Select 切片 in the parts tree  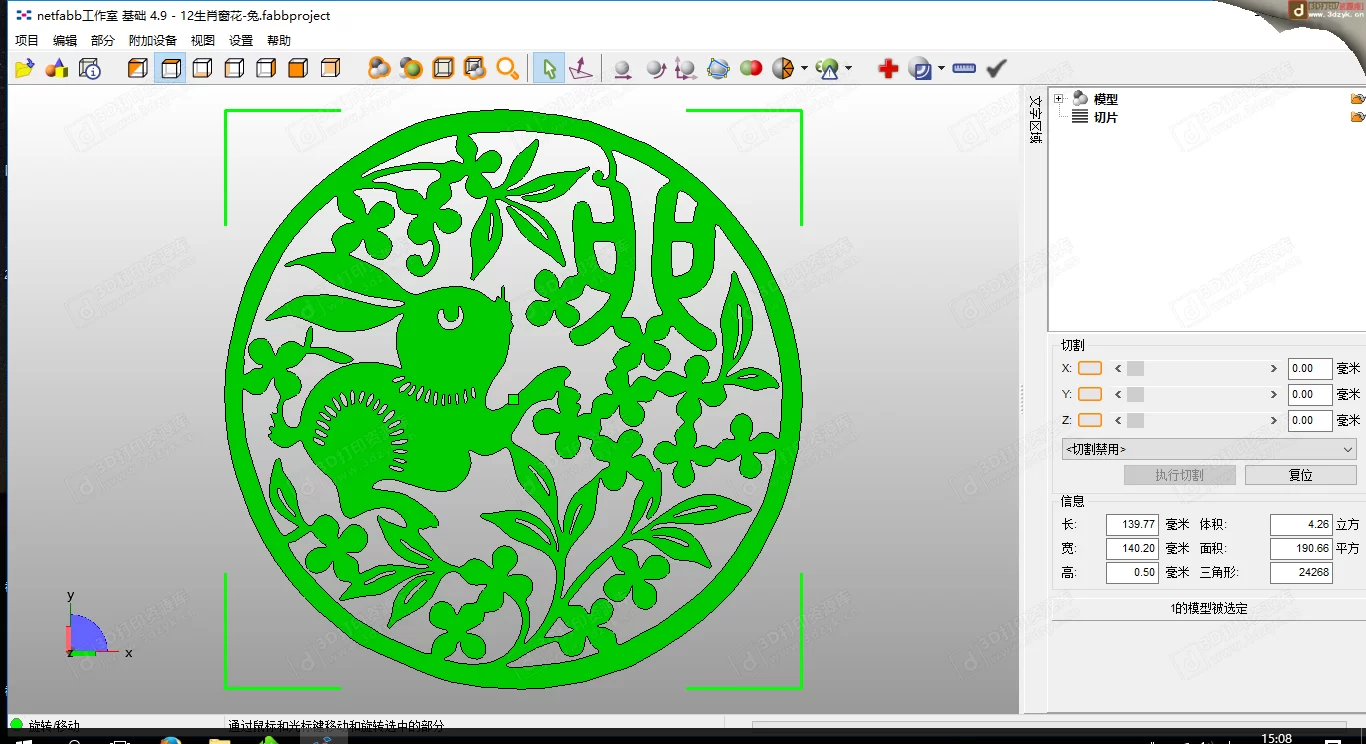click(1105, 117)
